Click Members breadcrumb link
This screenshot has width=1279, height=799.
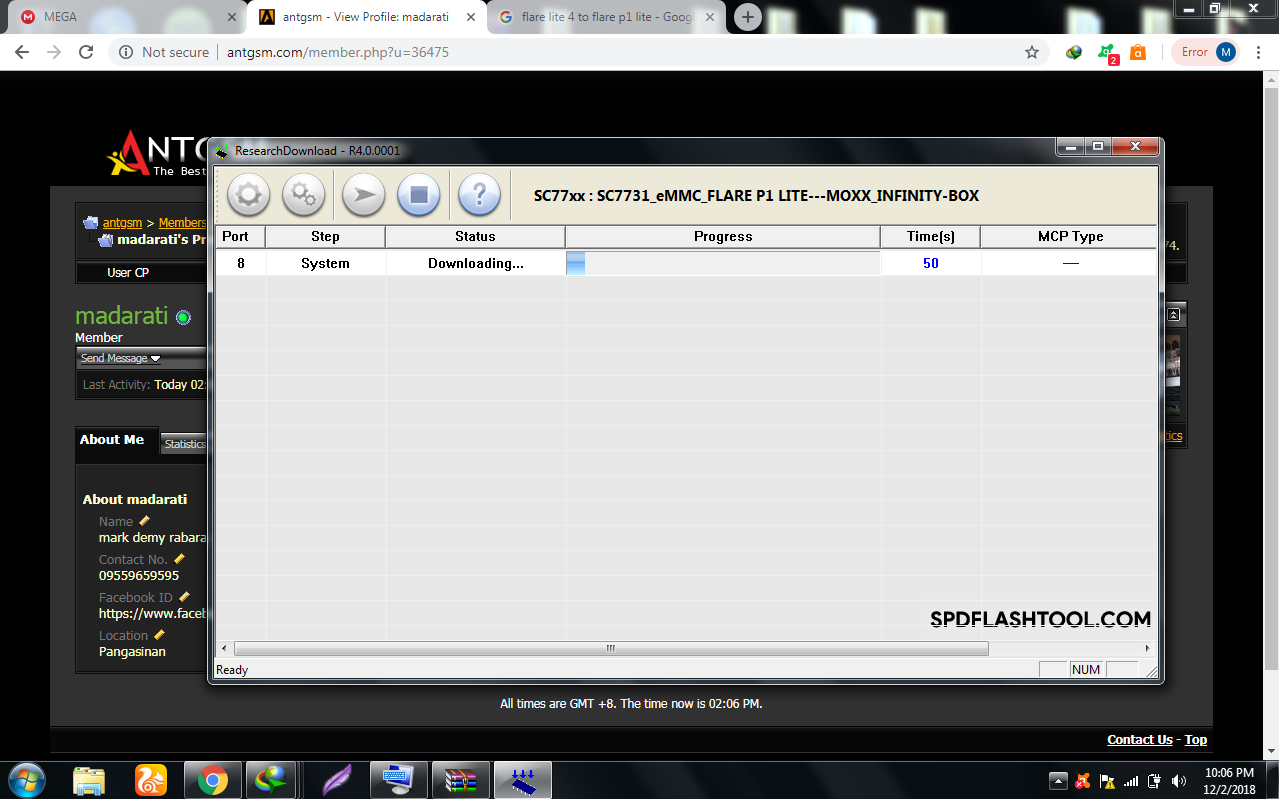click(x=182, y=223)
